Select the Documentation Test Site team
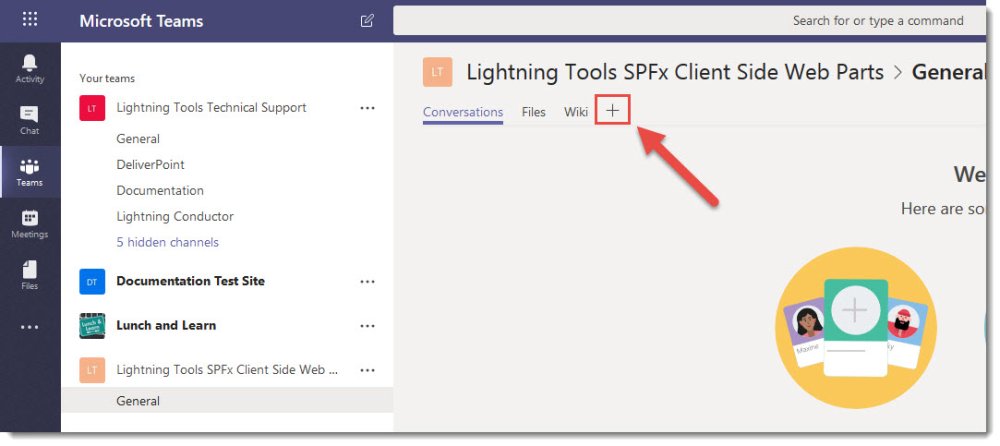This screenshot has width=1000, height=446. (x=190, y=281)
